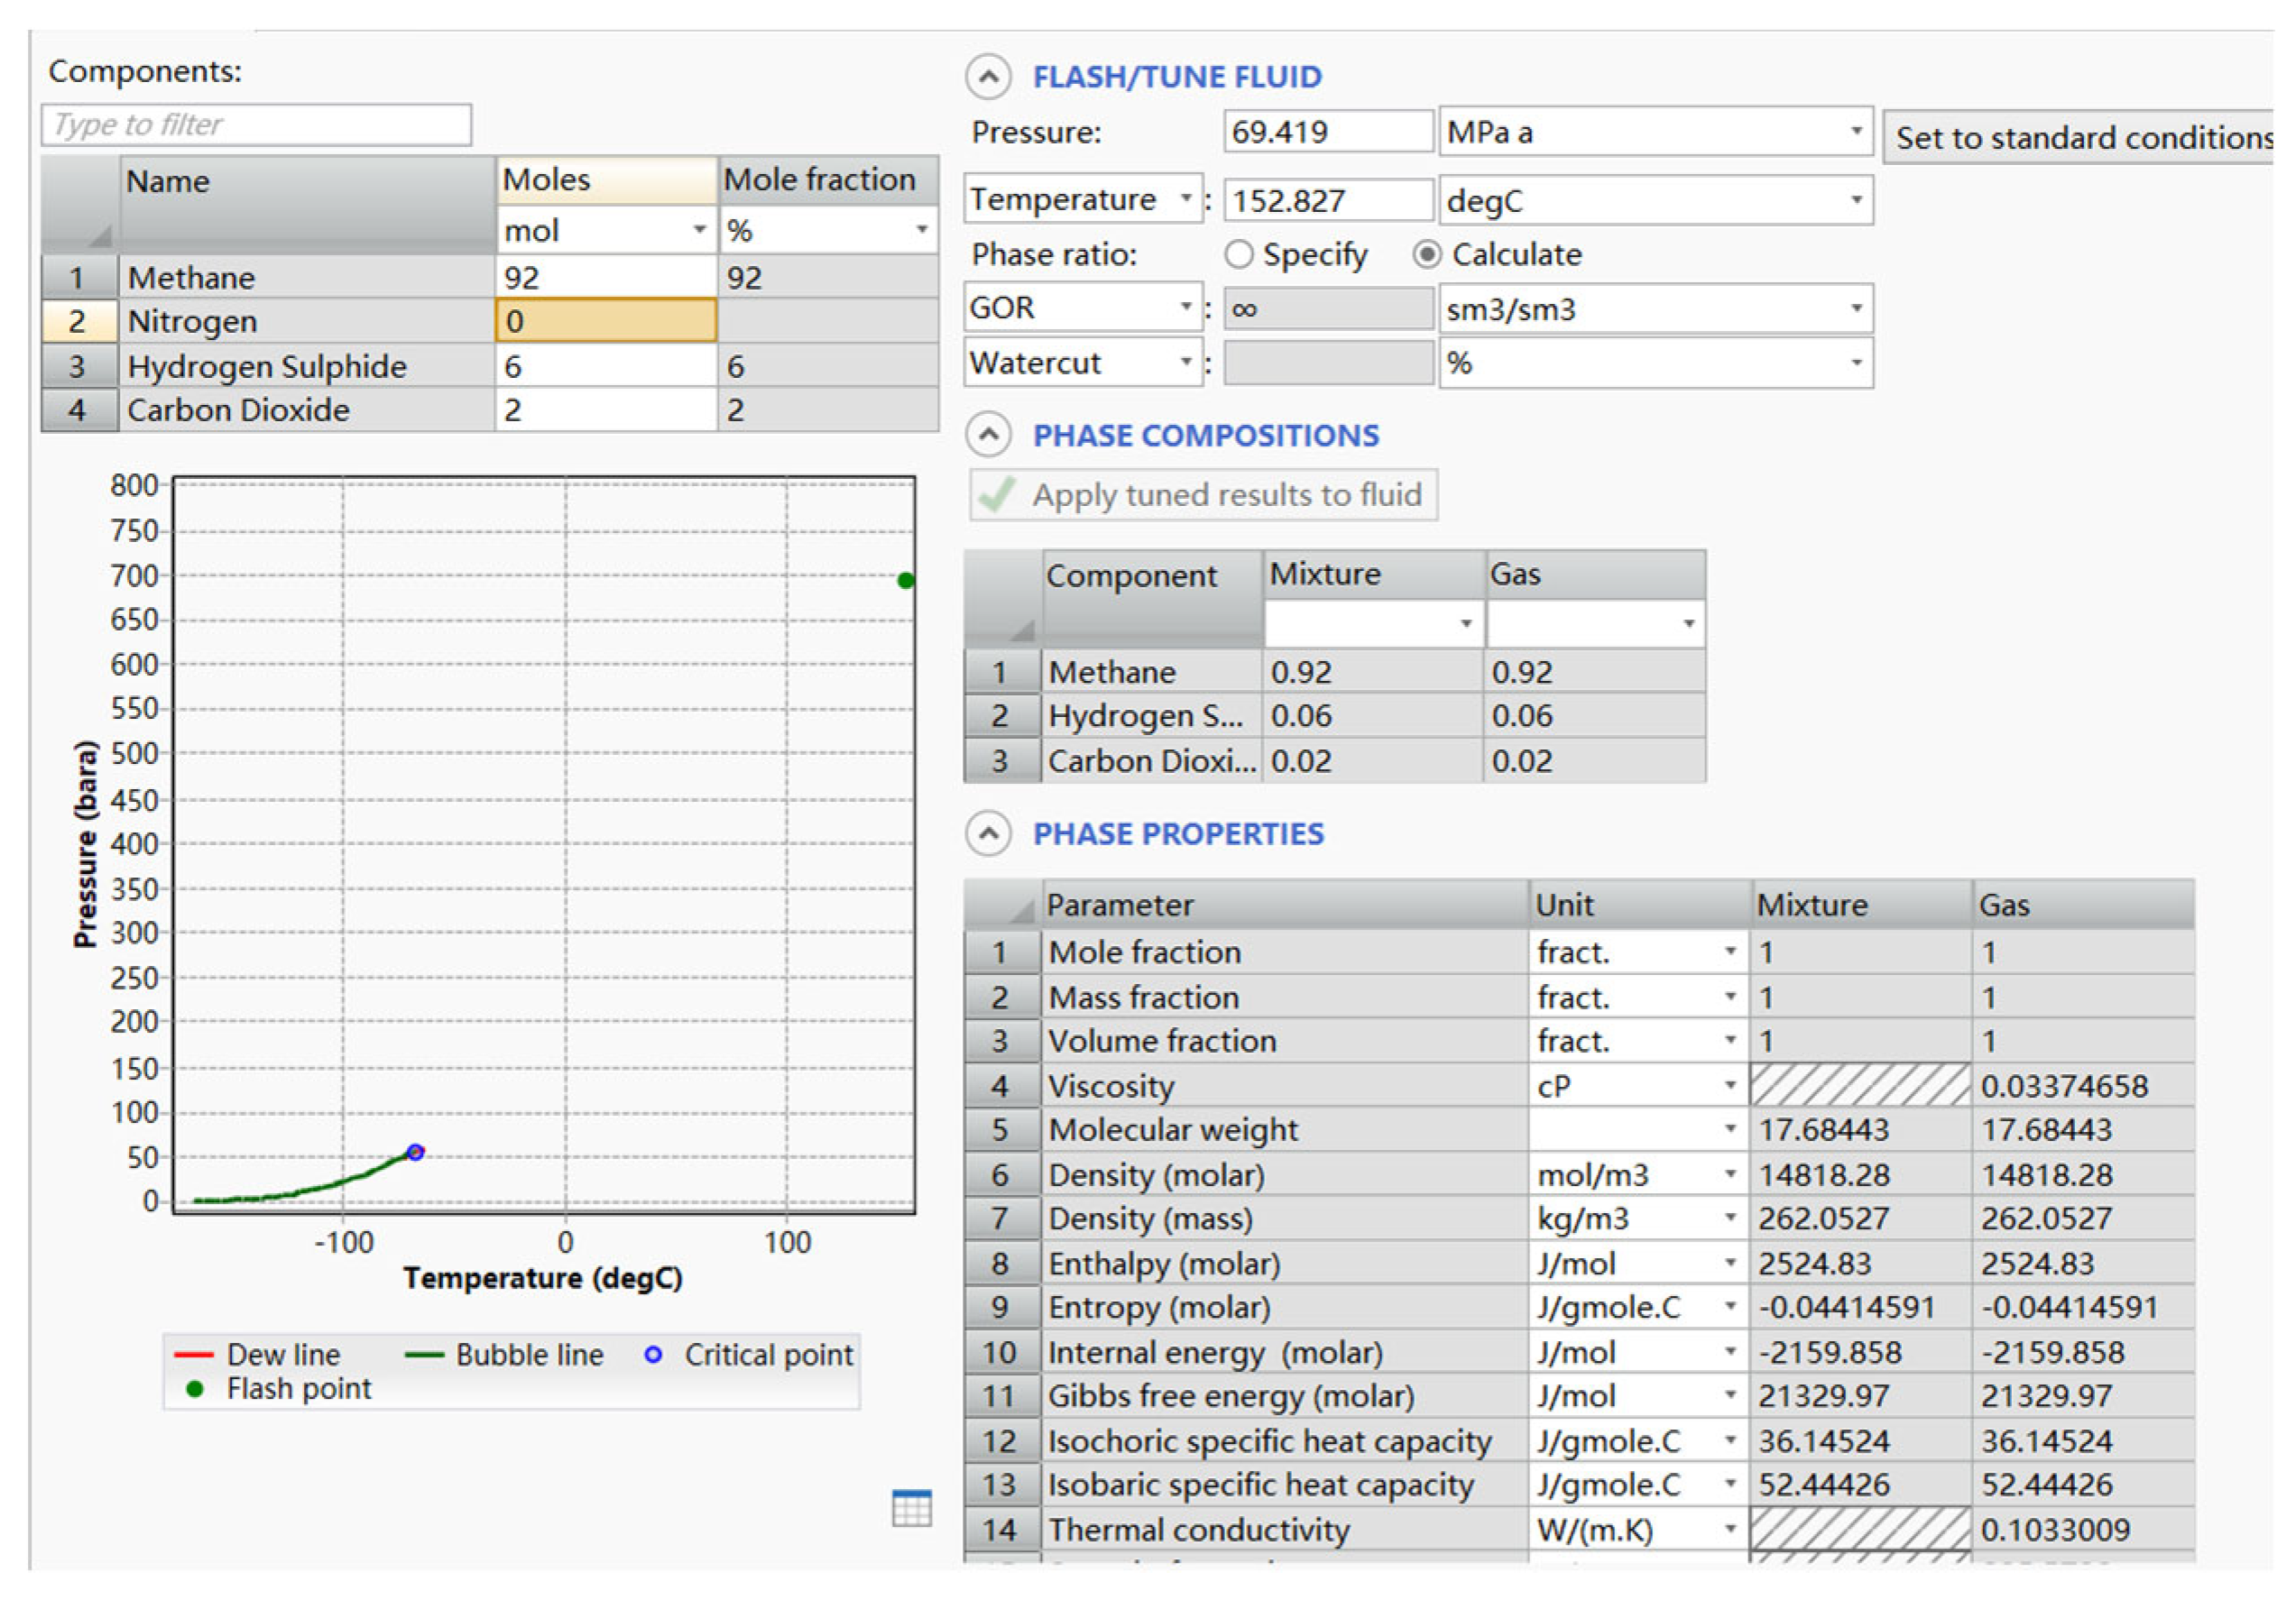Collapse the PHASE PROPERTIES section
This screenshot has width=2296, height=1600.
pos(988,833)
